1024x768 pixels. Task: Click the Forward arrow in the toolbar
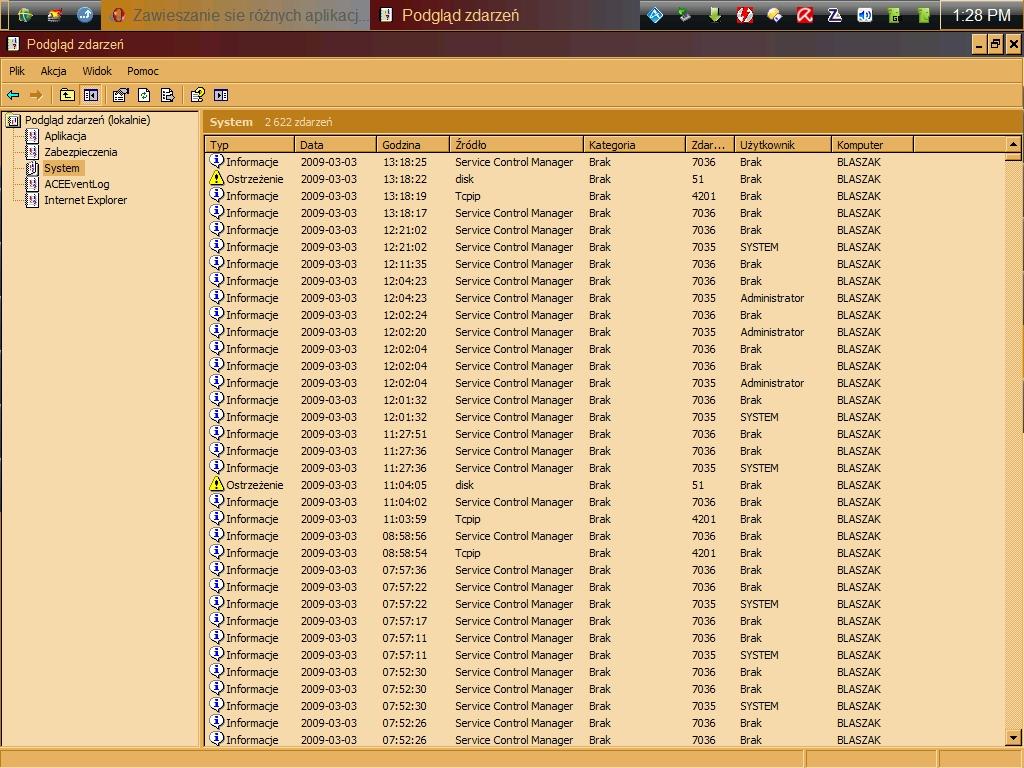click(36, 95)
